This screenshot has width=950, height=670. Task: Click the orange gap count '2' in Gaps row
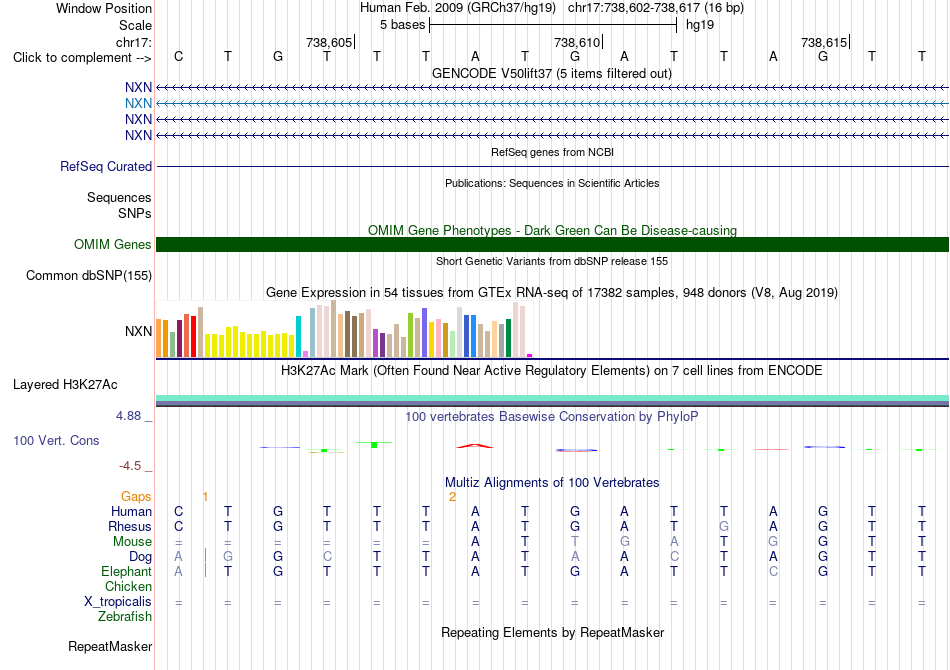(x=452, y=497)
